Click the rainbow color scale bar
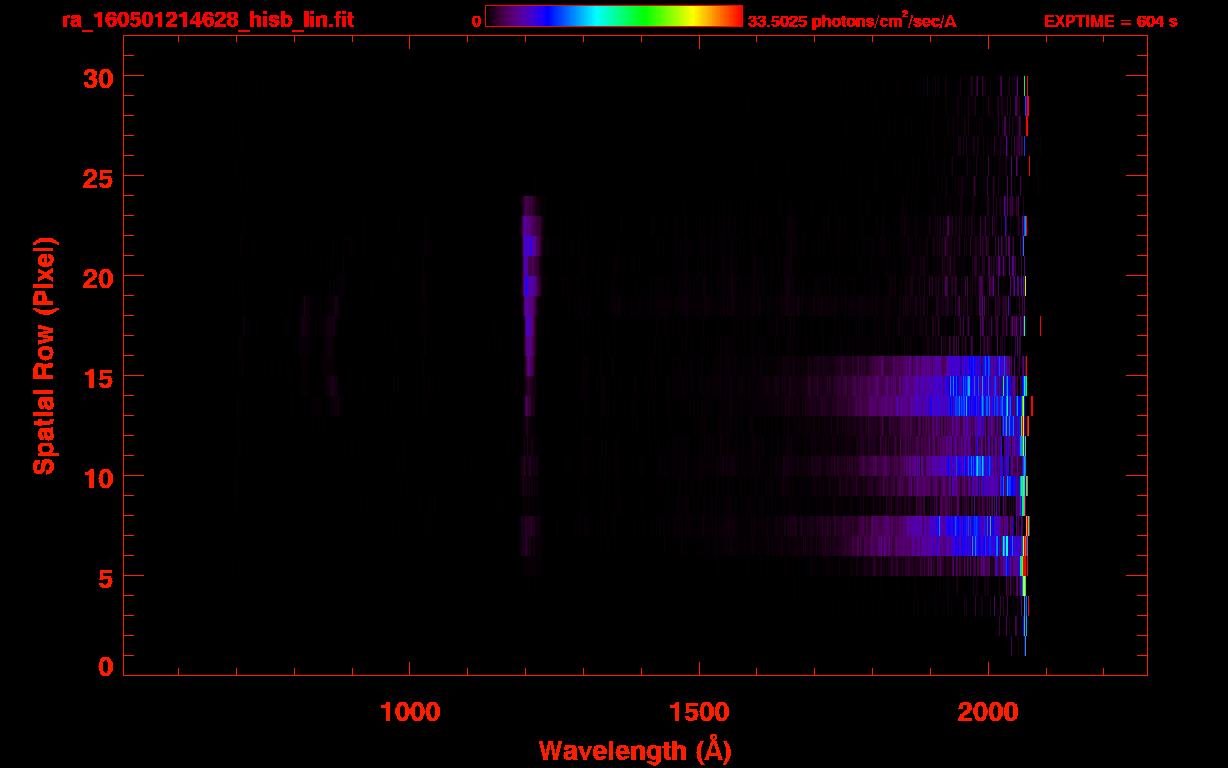The height and width of the screenshot is (768, 1228). coord(614,16)
